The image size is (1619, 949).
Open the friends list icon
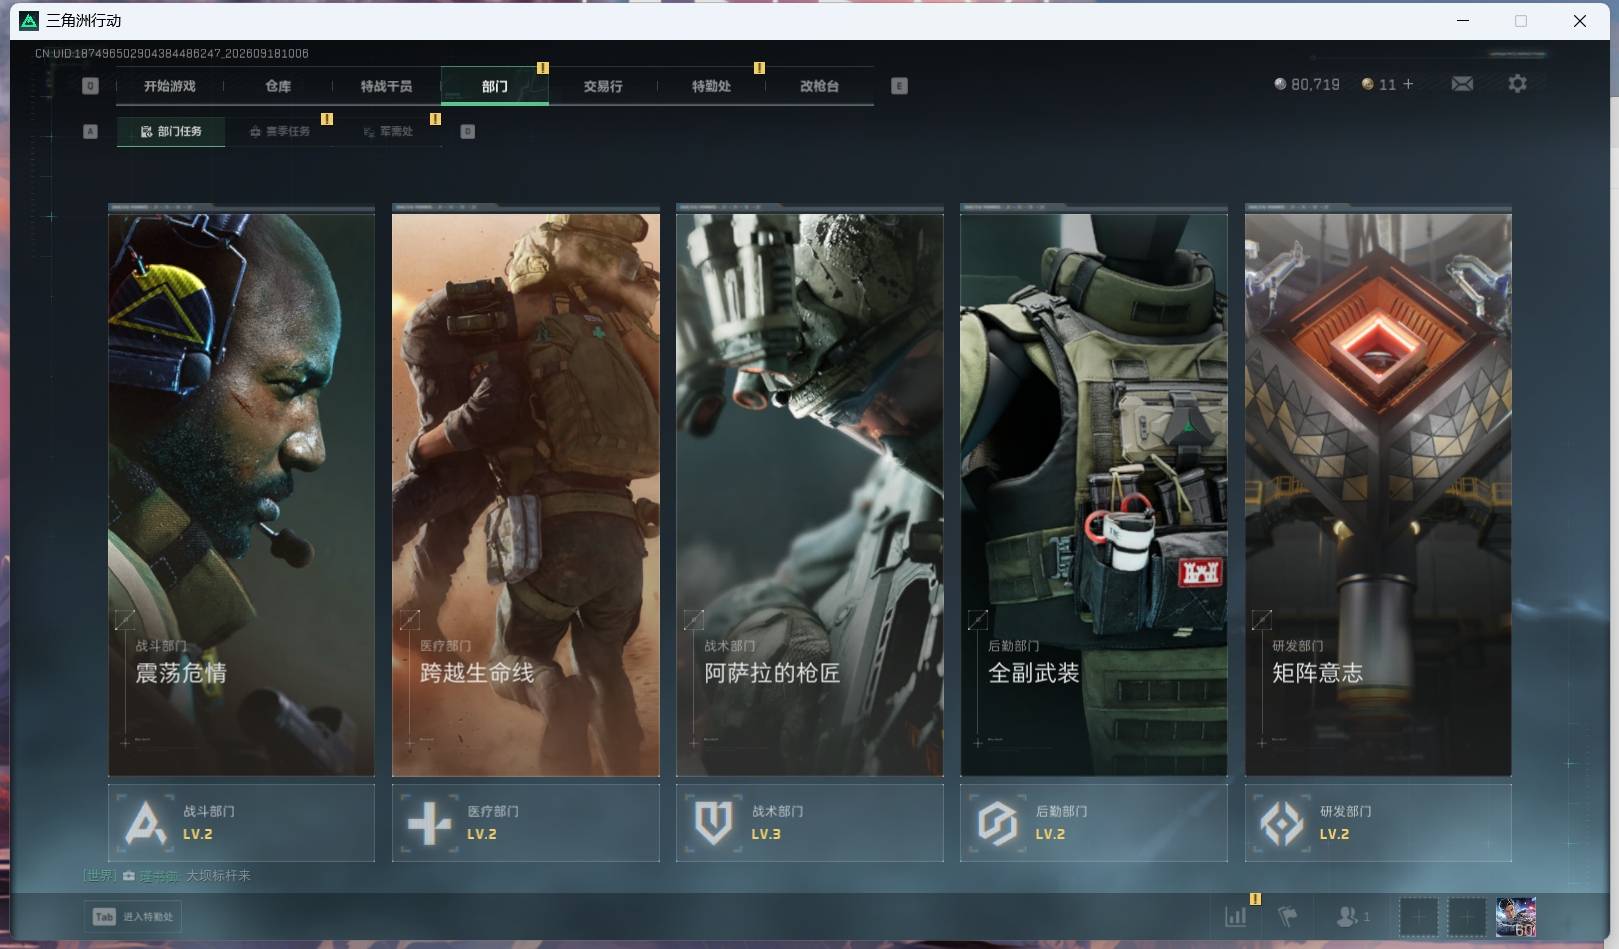(1353, 916)
